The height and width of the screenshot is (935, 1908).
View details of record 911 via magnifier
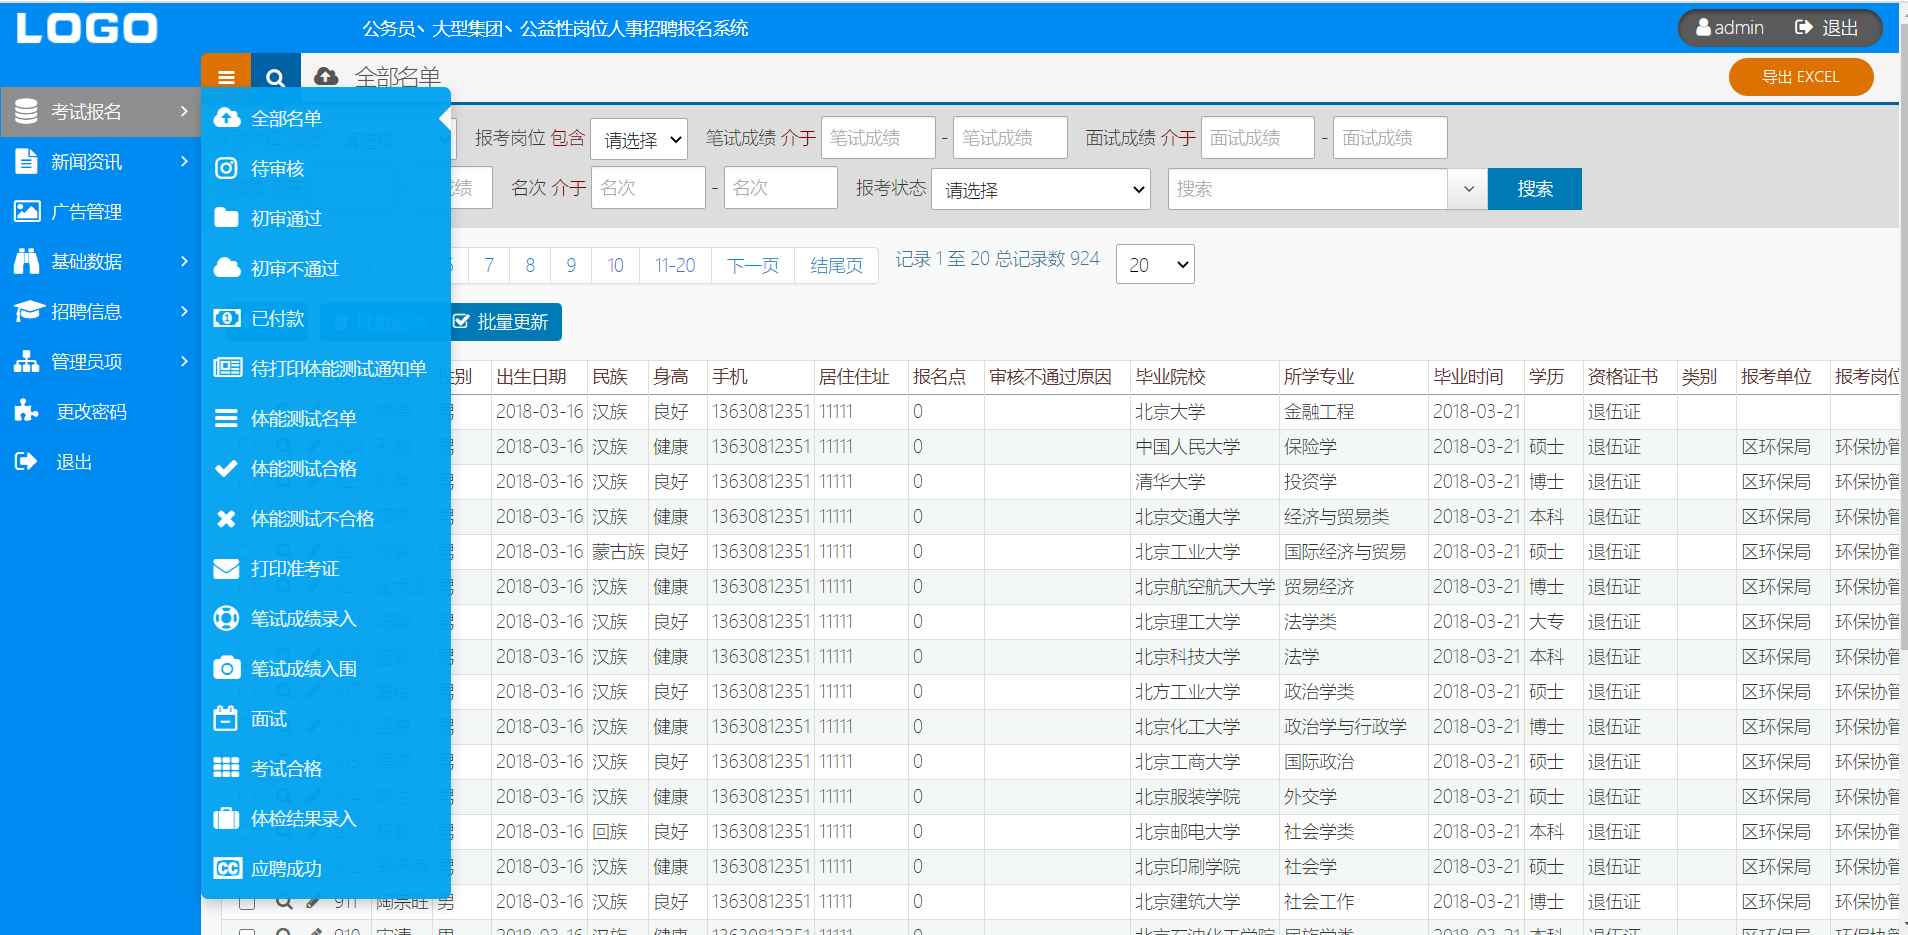click(284, 903)
